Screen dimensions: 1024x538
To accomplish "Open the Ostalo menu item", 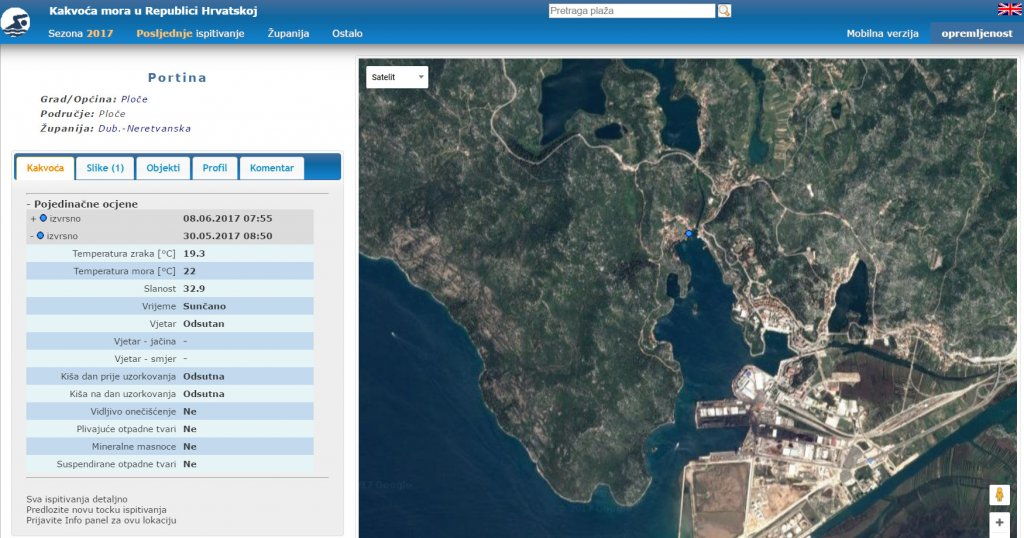I will (x=347, y=33).
